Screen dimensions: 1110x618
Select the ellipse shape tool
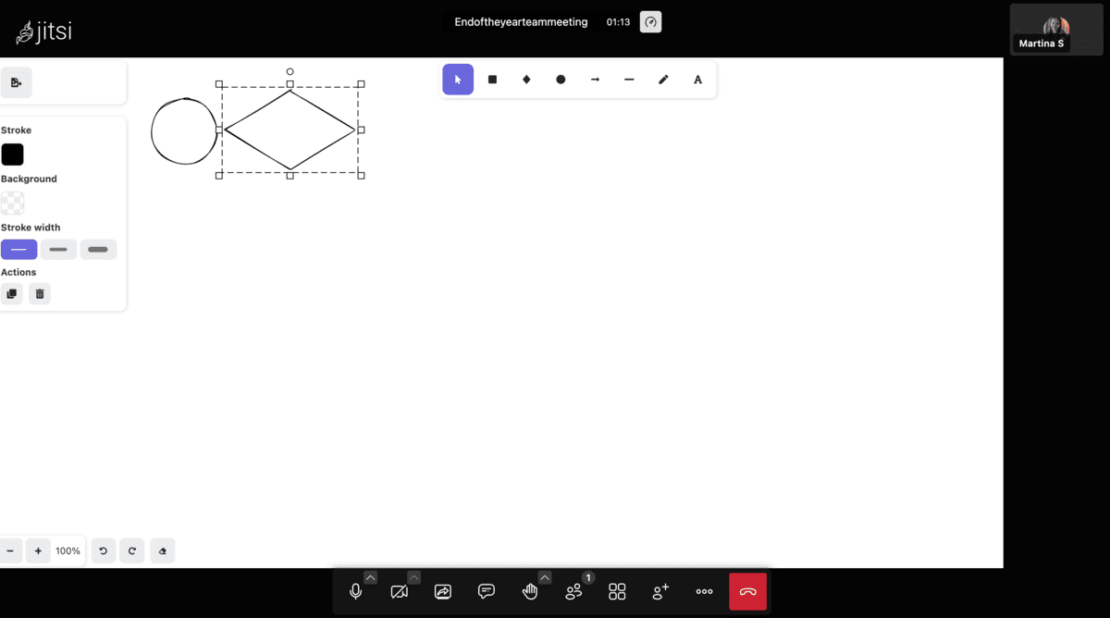[560, 79]
